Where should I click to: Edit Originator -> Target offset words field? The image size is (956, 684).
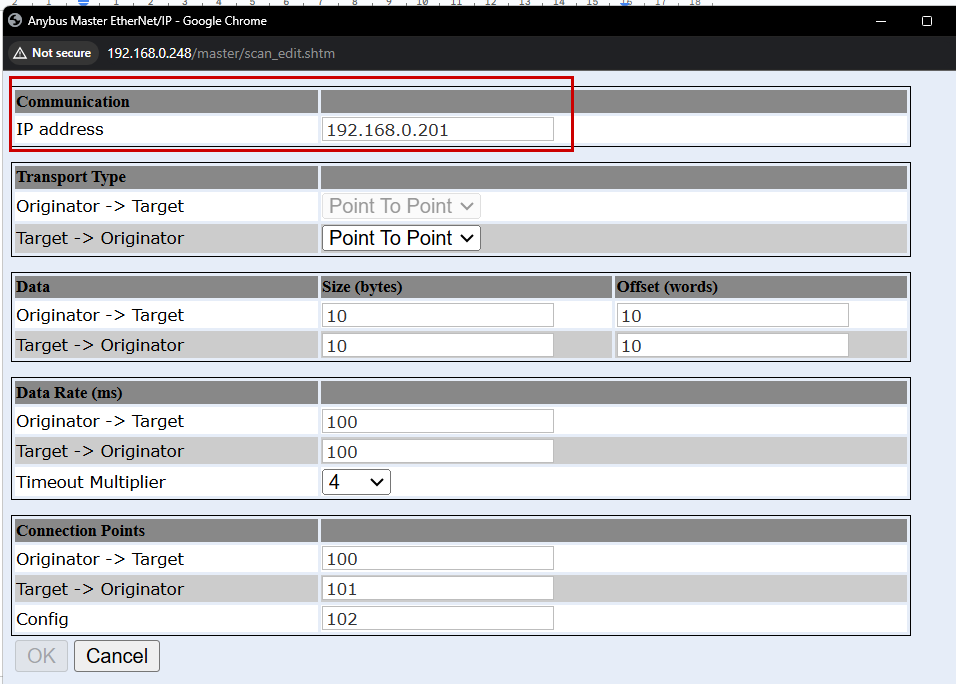[732, 315]
